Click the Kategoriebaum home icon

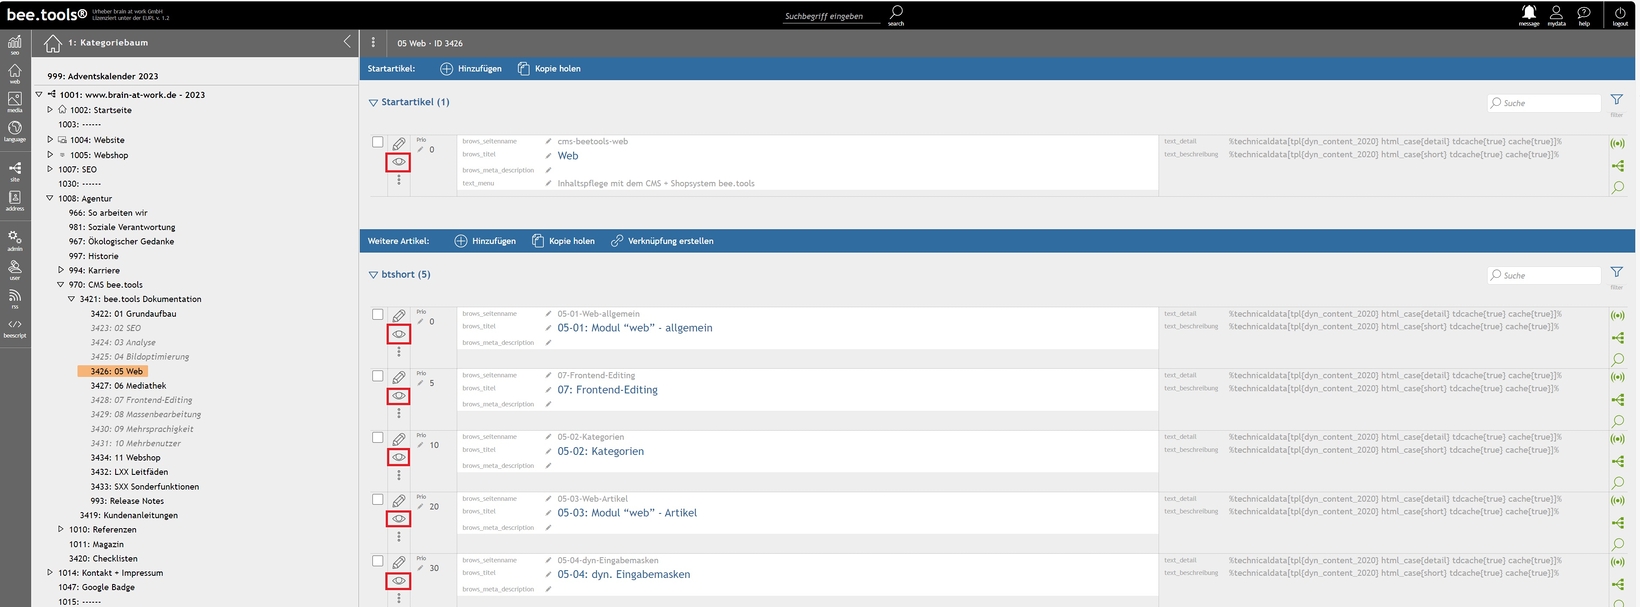(x=53, y=43)
